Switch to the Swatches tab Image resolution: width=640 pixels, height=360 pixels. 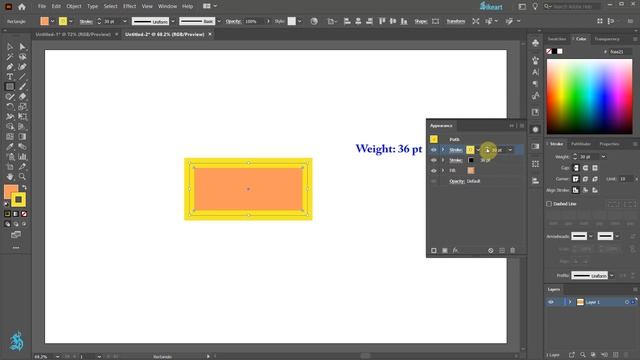(x=557, y=39)
